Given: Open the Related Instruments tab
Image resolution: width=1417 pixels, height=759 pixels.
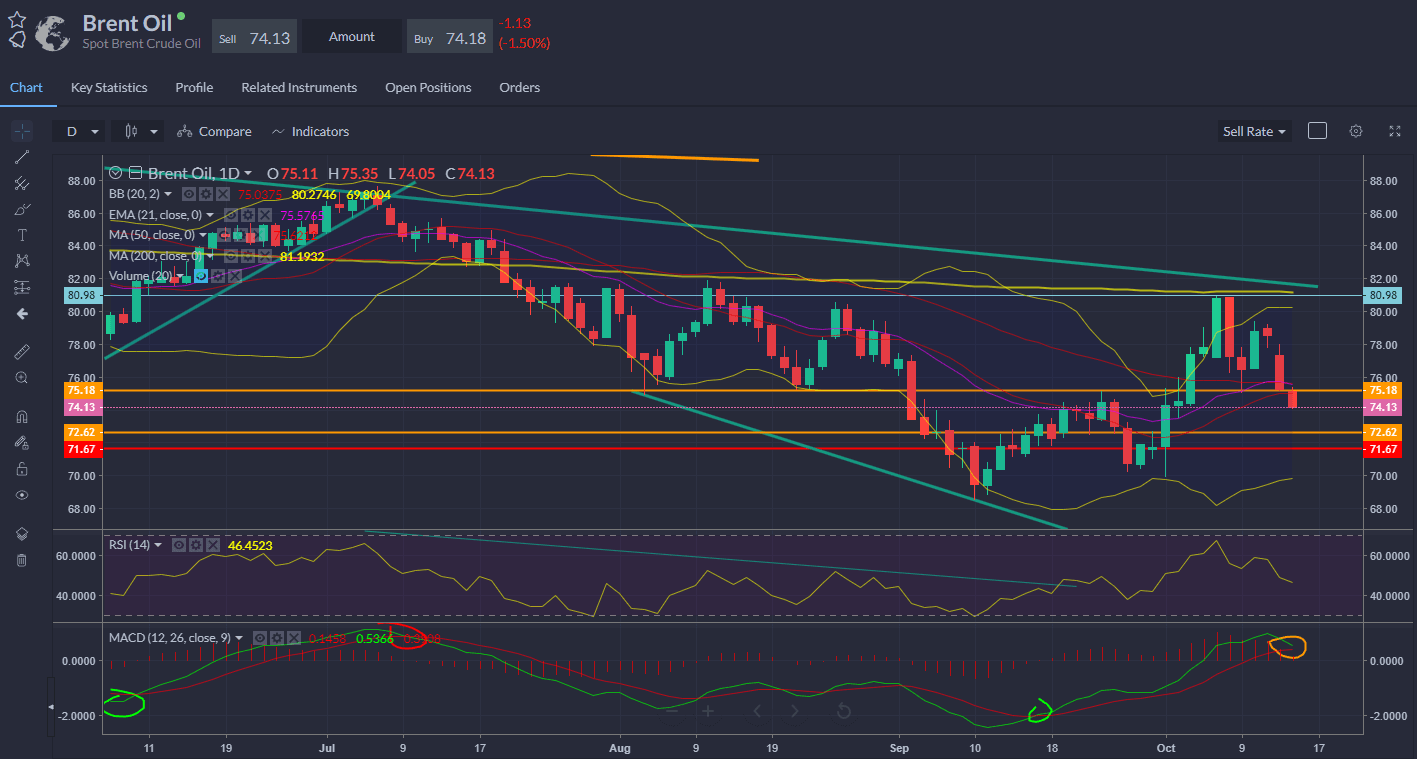Looking at the screenshot, I should point(299,88).
